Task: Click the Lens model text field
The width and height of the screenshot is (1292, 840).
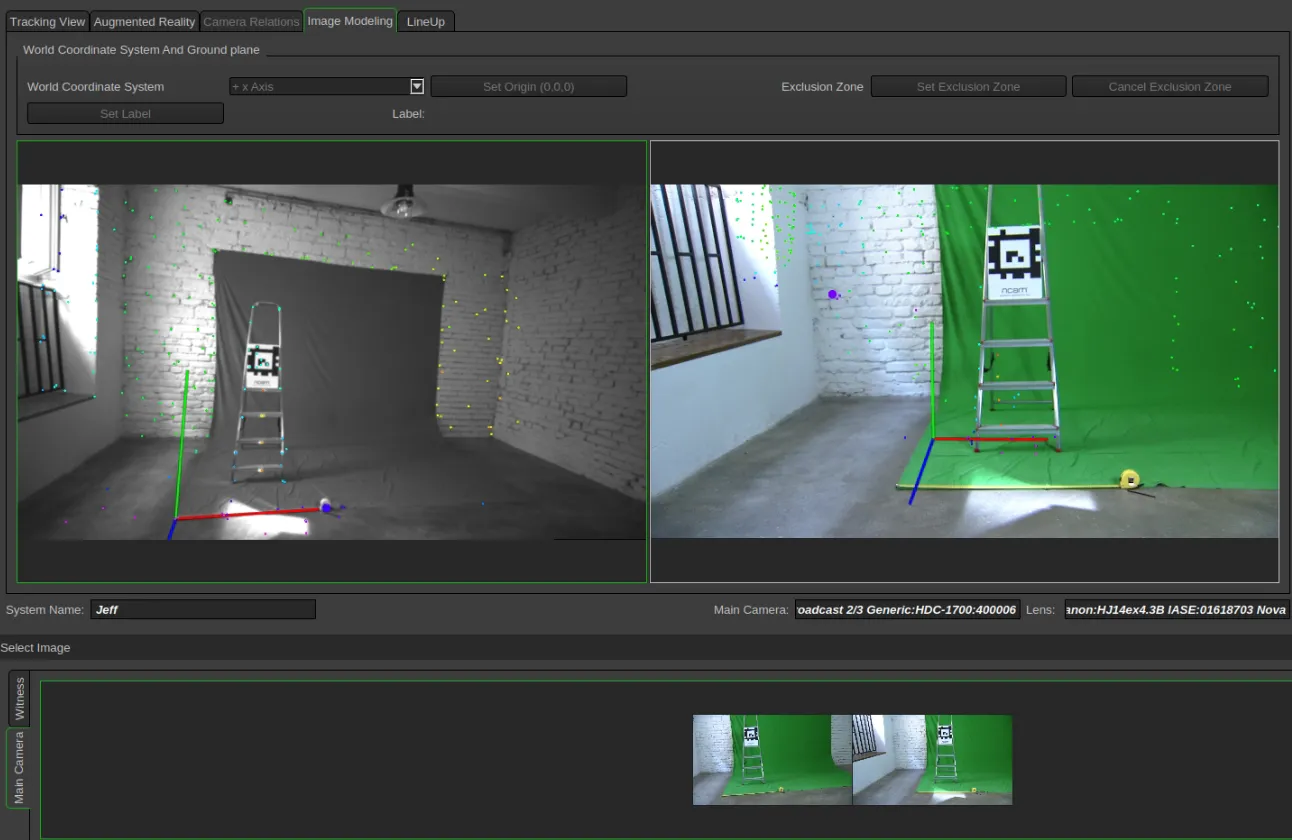Action: pyautogui.click(x=1177, y=609)
